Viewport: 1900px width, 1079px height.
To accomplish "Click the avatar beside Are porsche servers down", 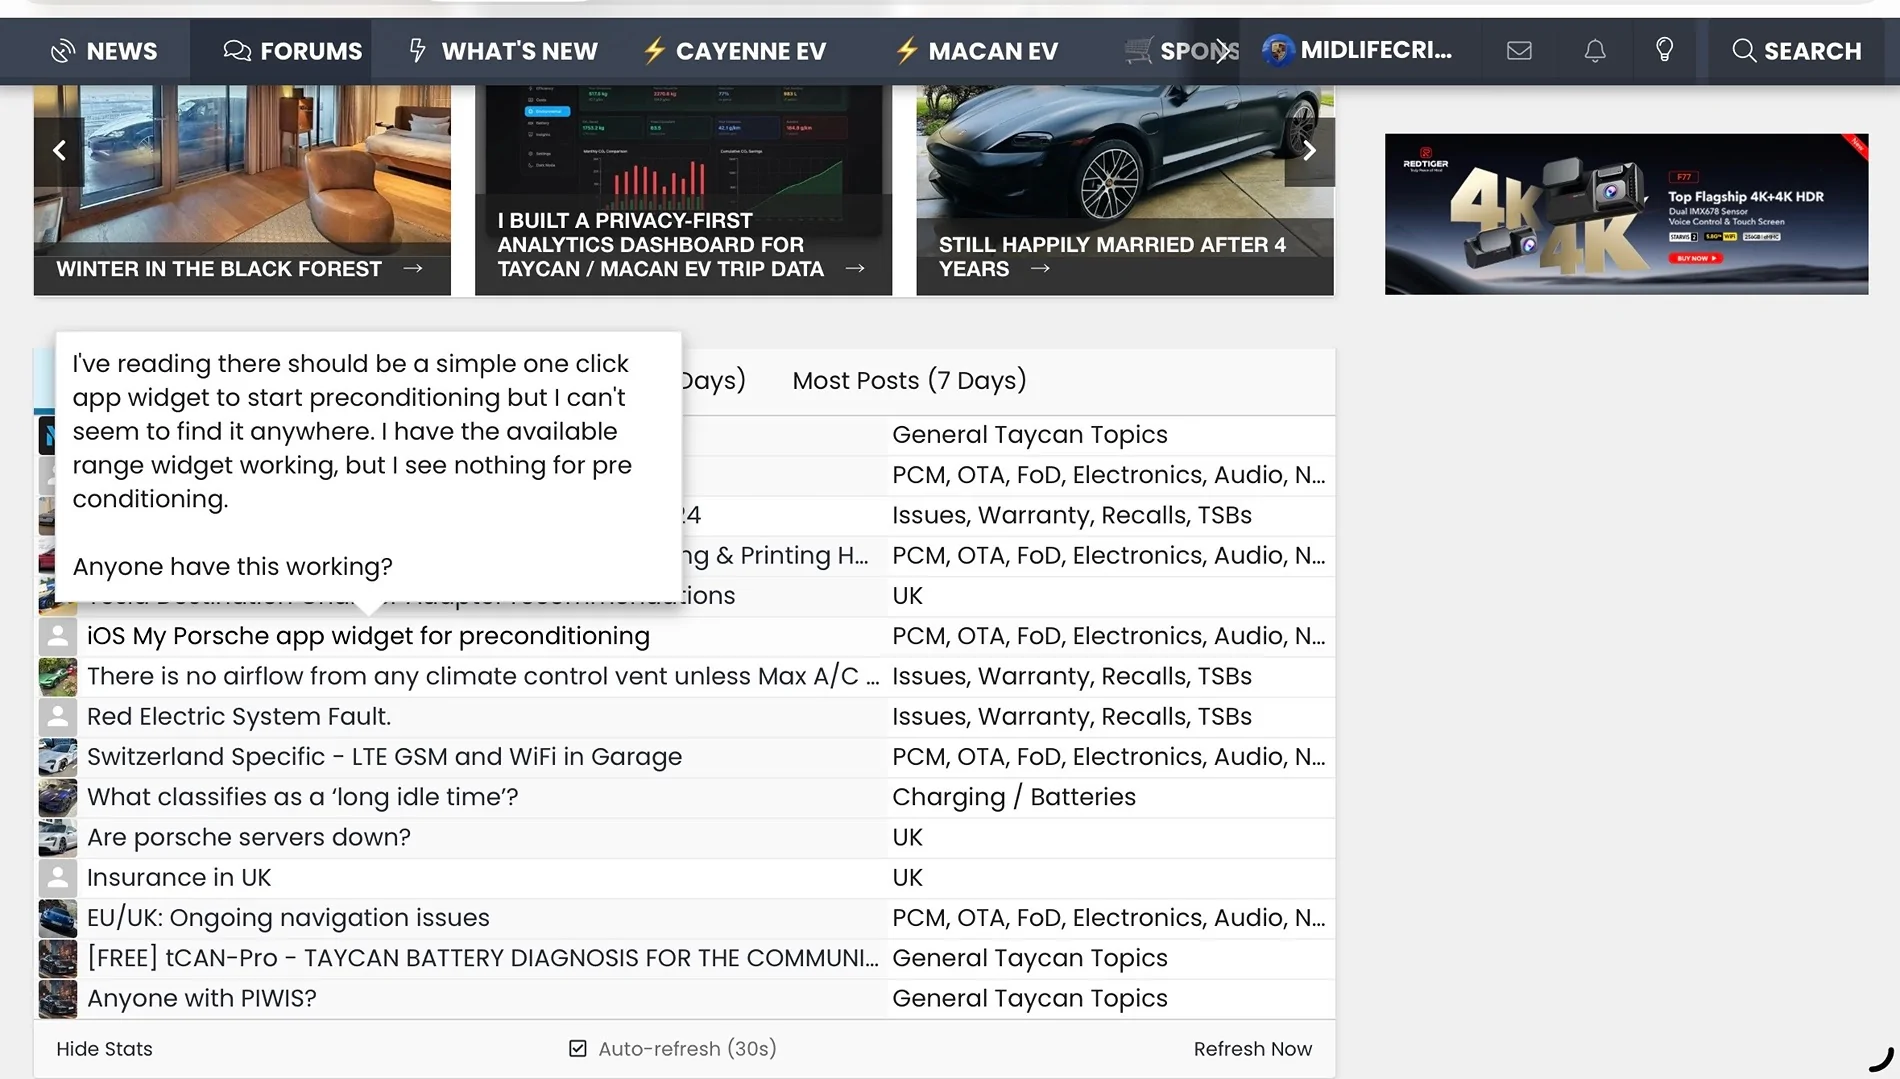I will [58, 838].
